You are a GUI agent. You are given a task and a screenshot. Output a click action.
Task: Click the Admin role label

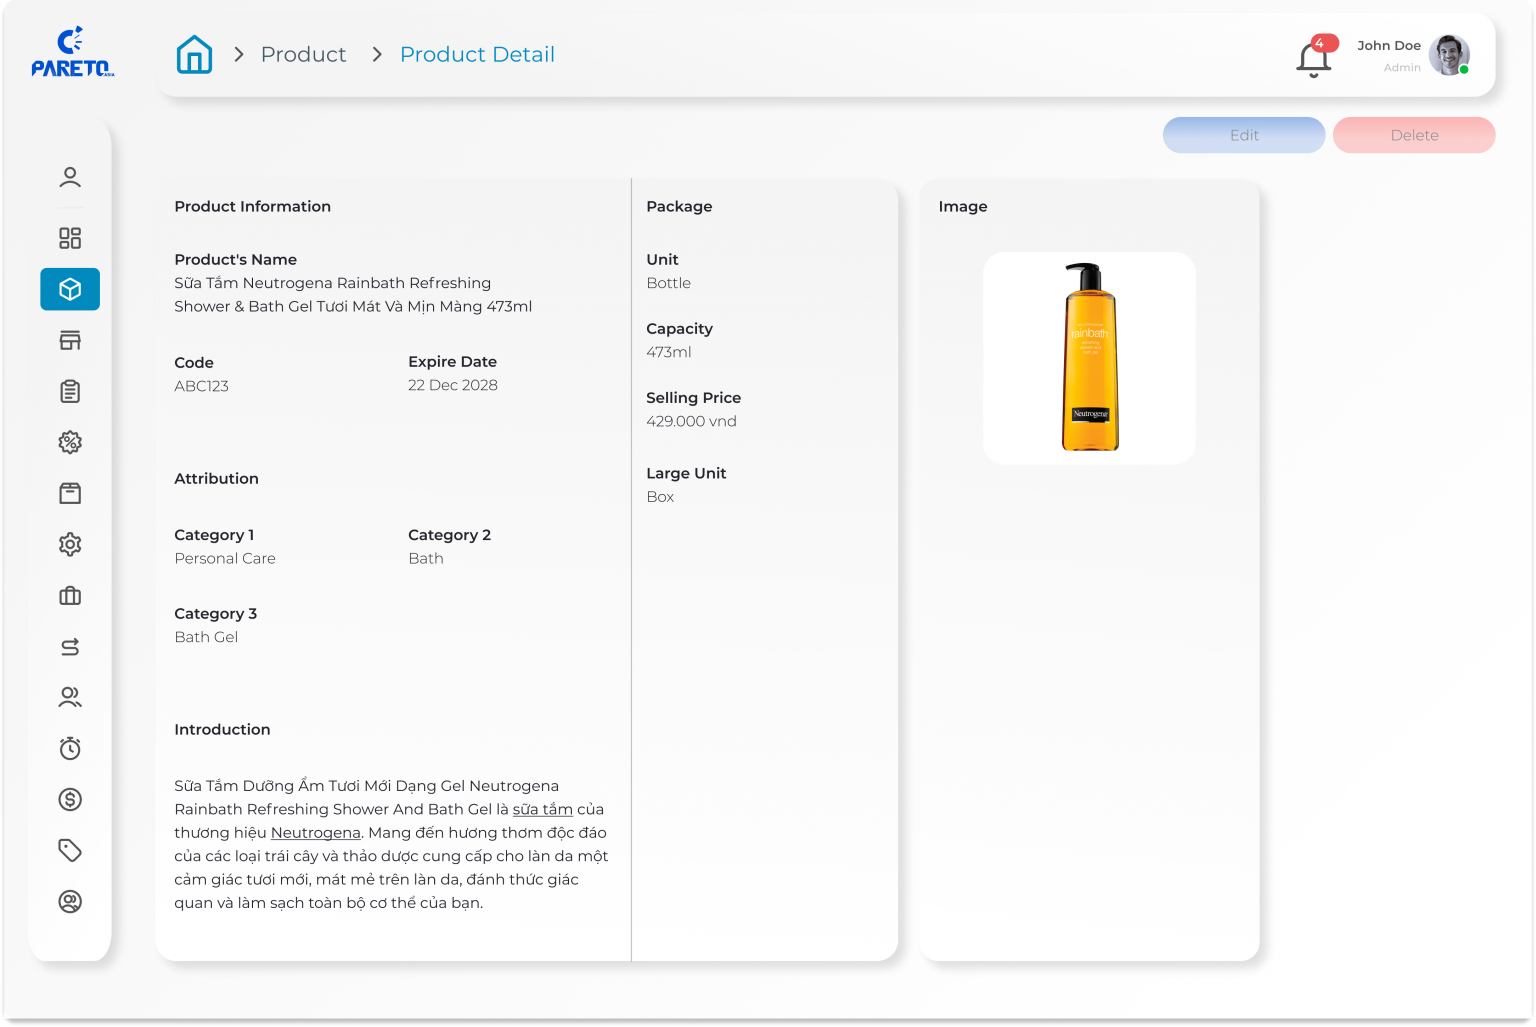(1402, 67)
